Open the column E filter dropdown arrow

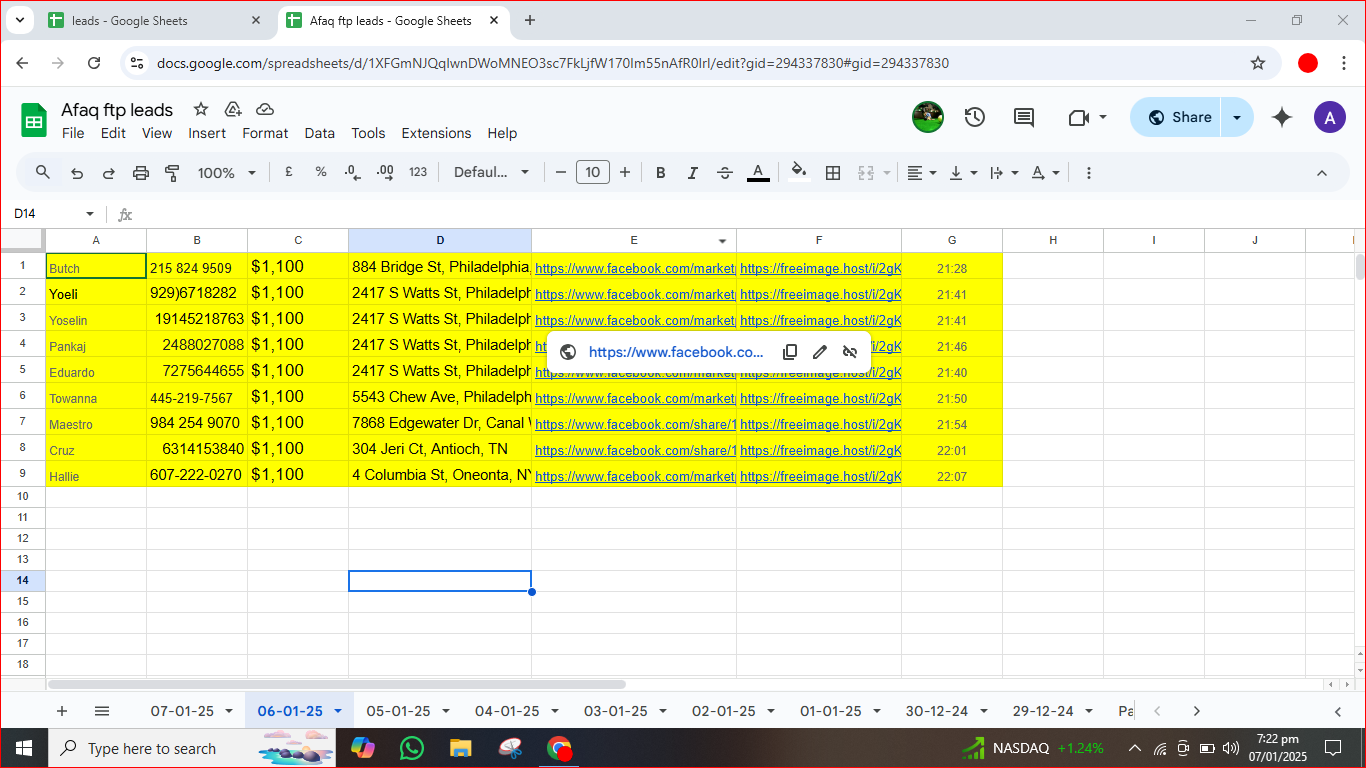723,241
